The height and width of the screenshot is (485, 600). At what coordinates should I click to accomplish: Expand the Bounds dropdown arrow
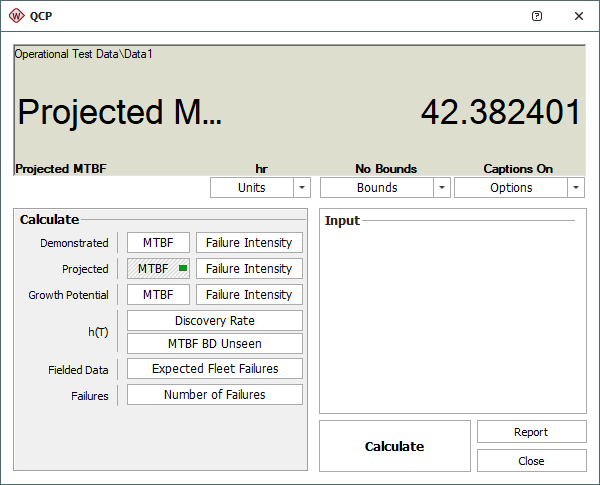coord(441,188)
